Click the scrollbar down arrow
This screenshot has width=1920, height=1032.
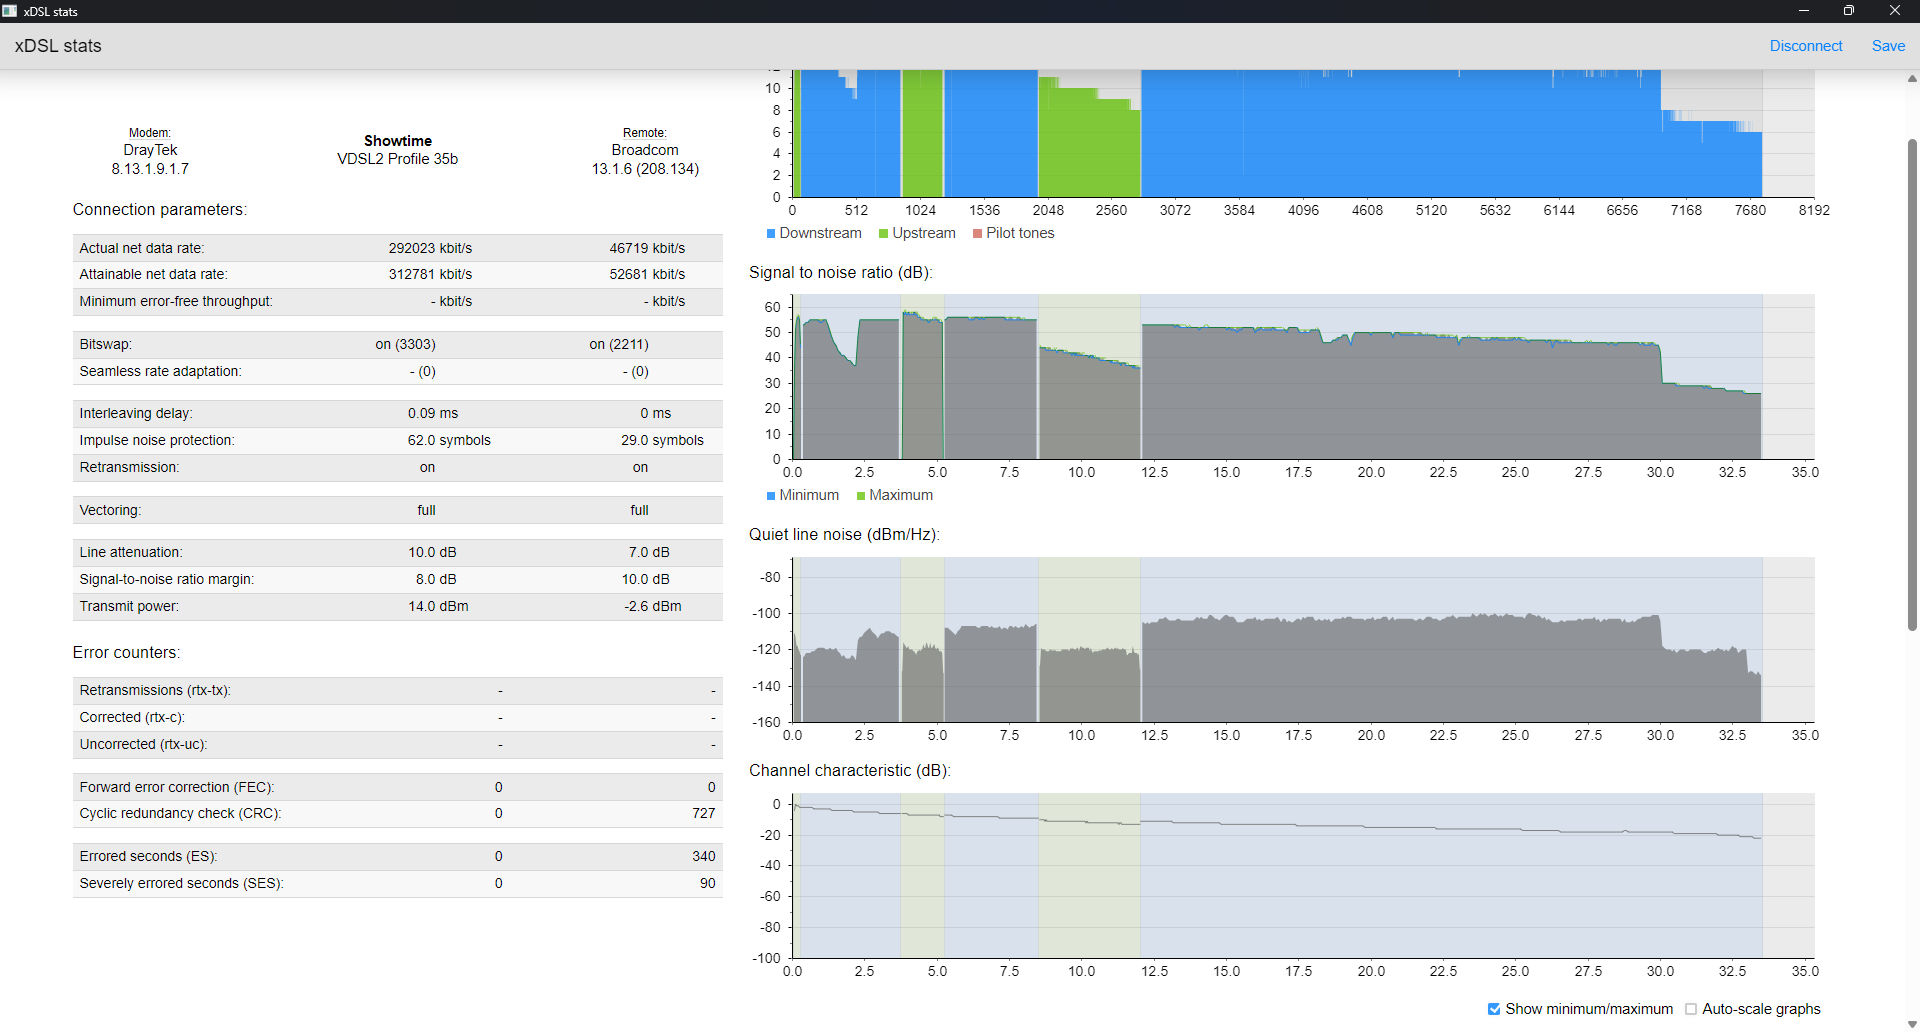click(x=1912, y=1024)
